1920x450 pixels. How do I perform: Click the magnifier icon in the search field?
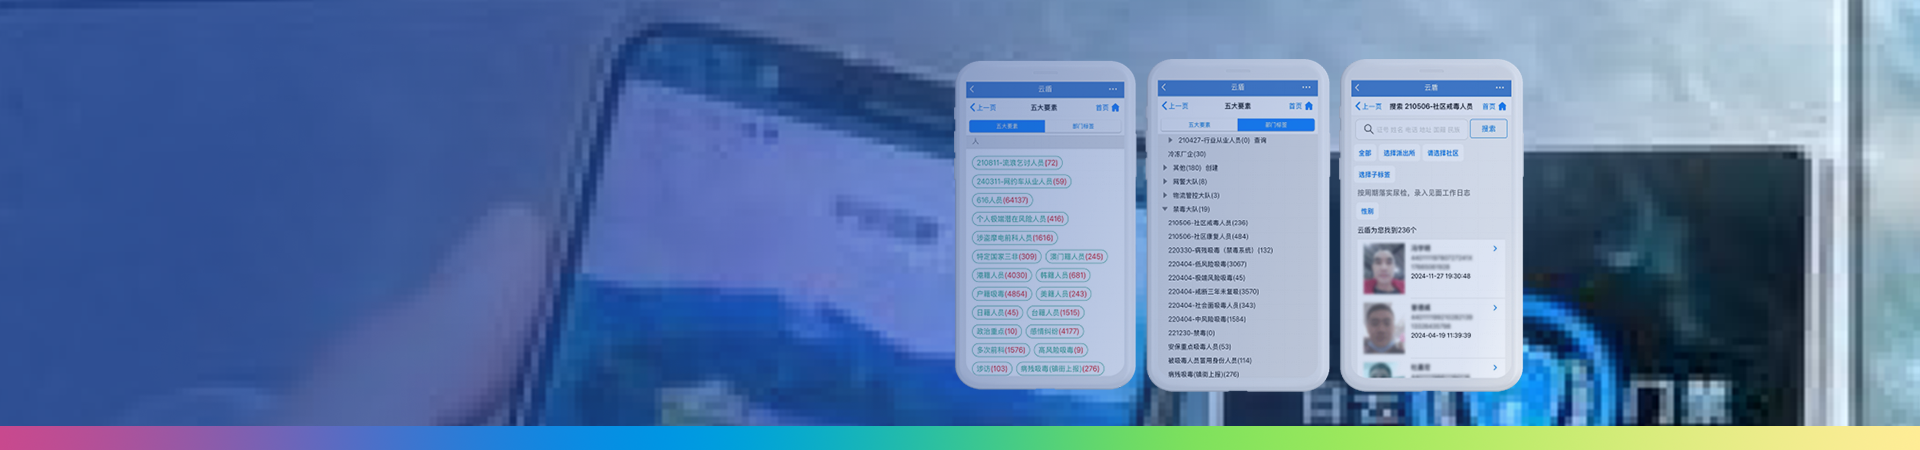click(x=1368, y=129)
